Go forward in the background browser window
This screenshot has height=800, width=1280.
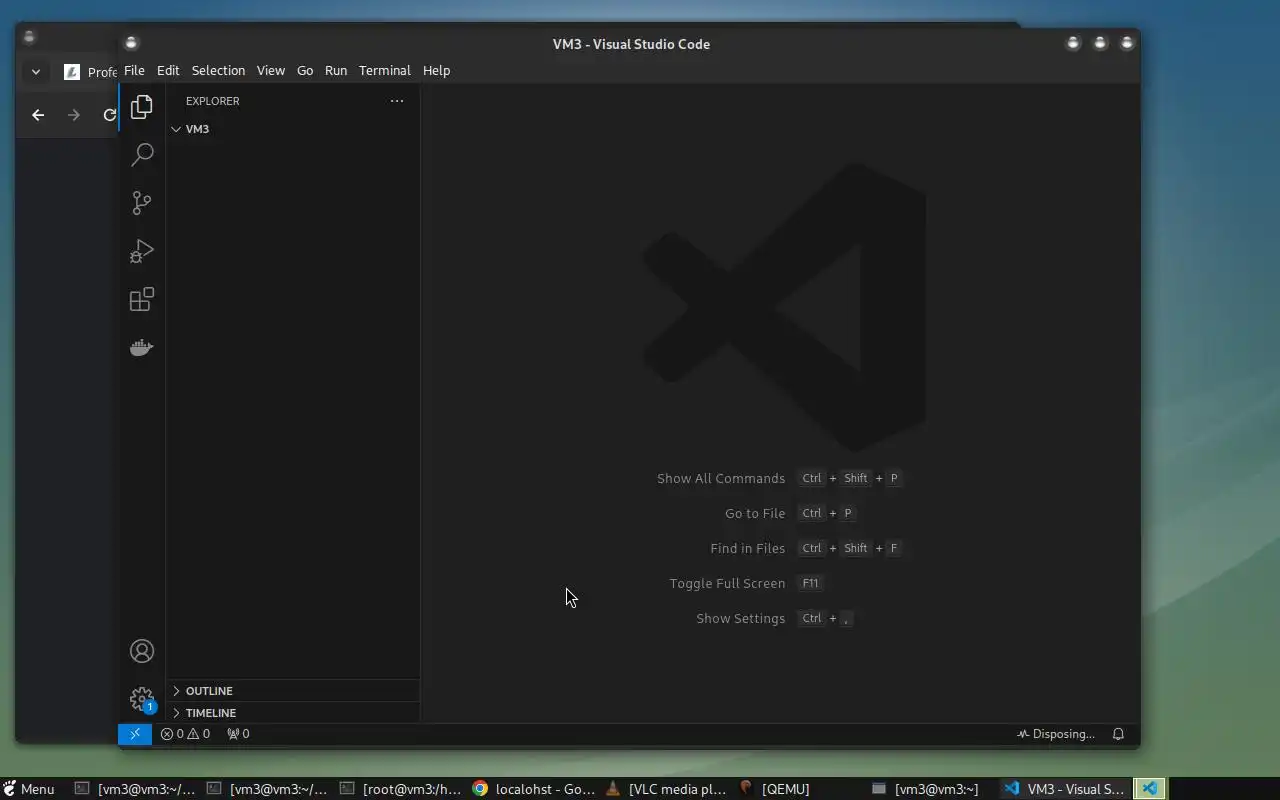(x=73, y=115)
